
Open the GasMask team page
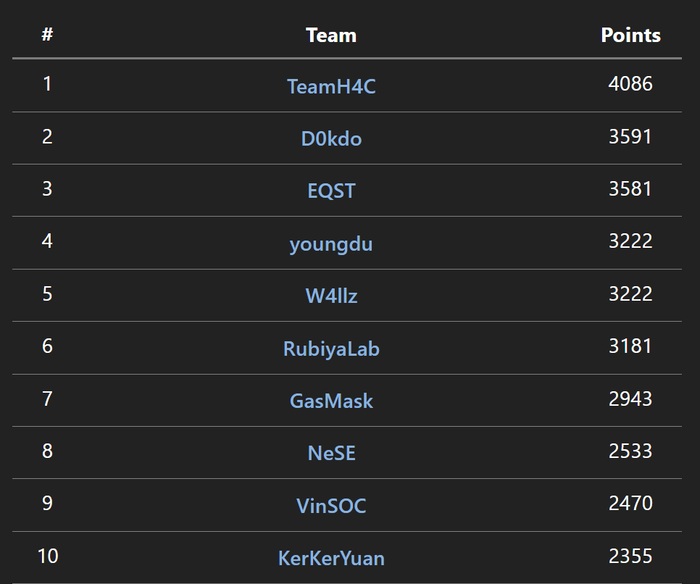[x=331, y=400]
